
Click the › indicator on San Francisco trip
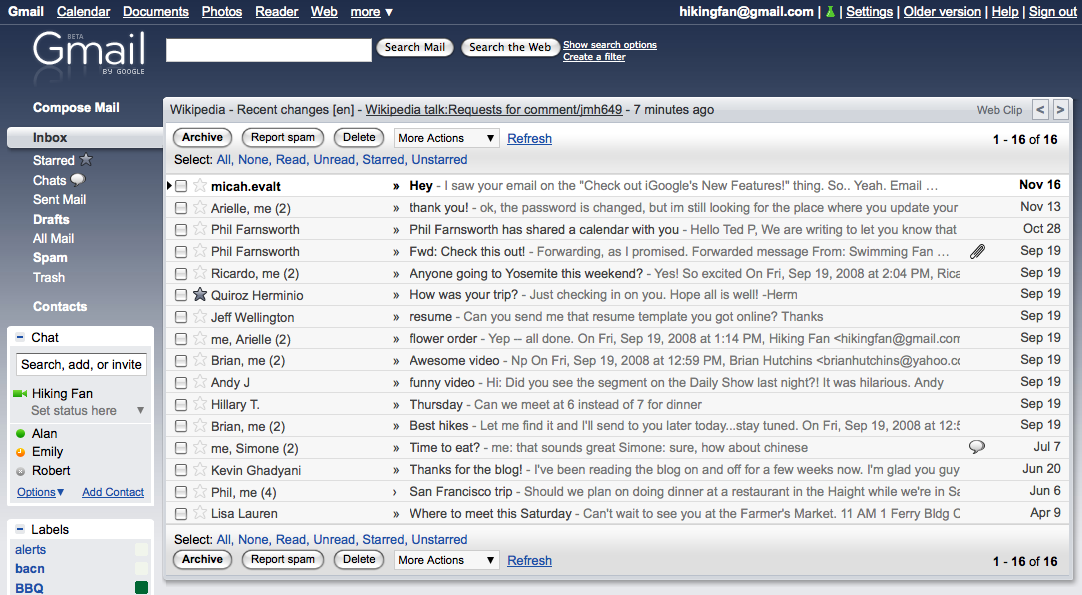(395, 492)
